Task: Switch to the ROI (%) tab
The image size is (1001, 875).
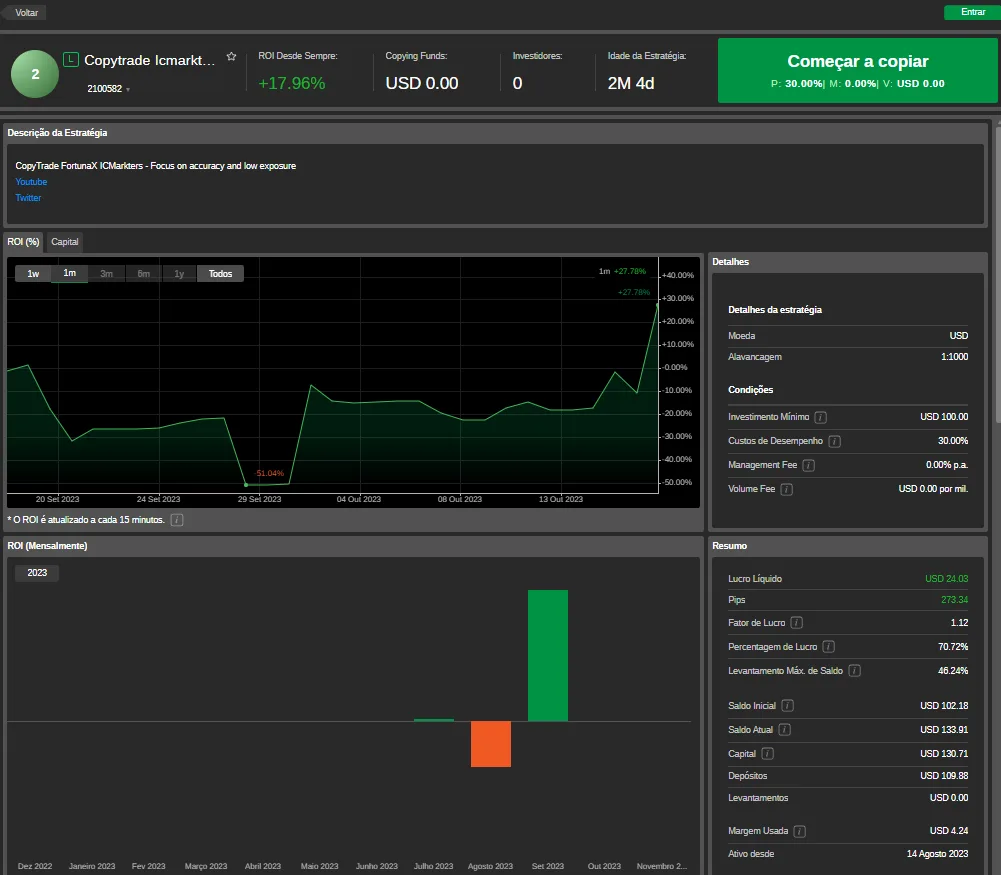Action: coord(24,242)
